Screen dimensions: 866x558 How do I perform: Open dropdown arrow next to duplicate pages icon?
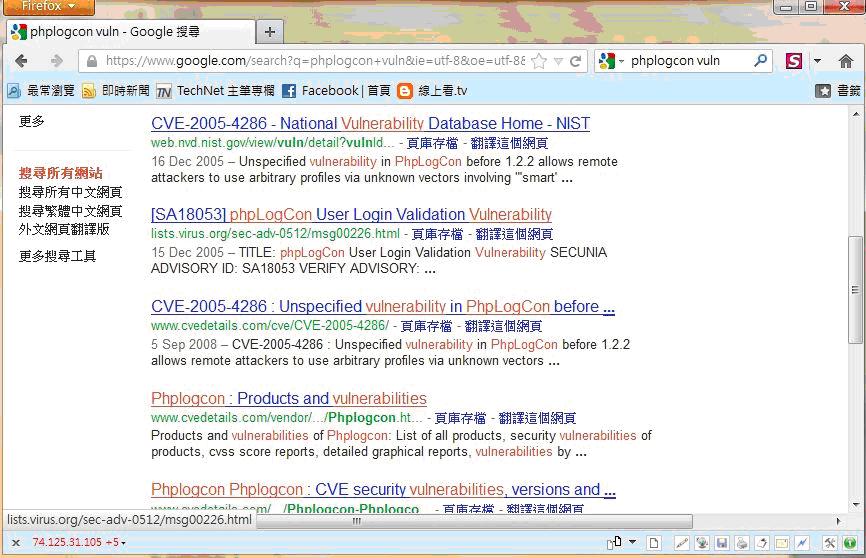coord(632,542)
